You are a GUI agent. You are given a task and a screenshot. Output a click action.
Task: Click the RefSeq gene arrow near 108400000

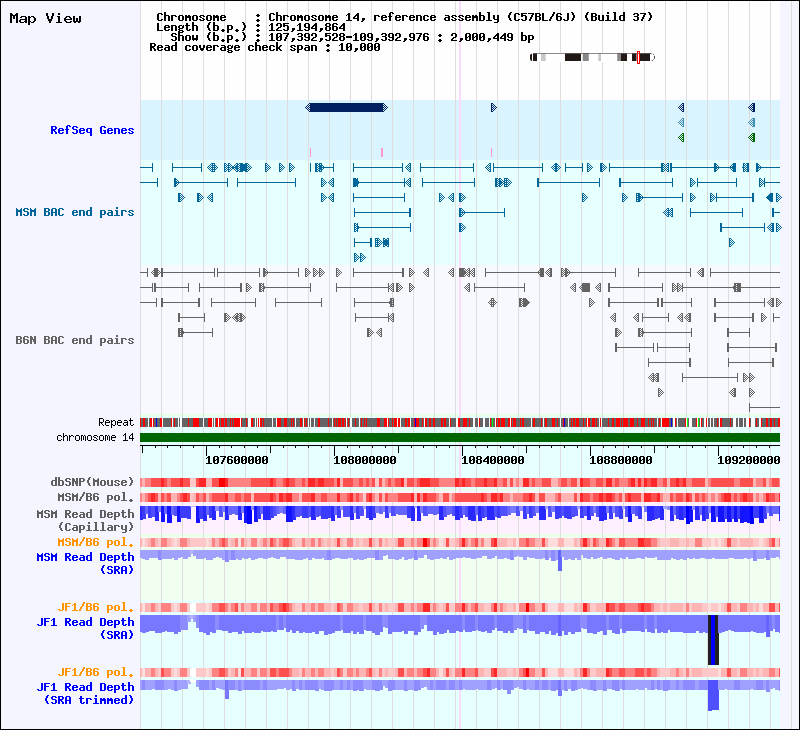click(493, 107)
